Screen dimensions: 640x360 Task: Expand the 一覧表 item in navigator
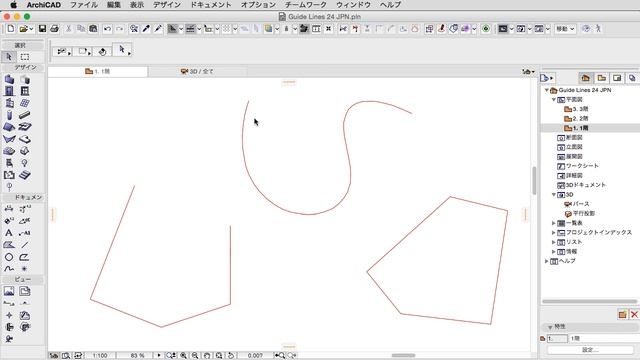point(554,223)
